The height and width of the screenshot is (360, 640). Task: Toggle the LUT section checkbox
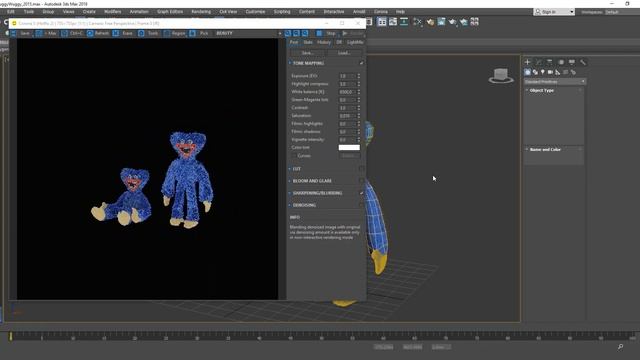[x=361, y=169]
